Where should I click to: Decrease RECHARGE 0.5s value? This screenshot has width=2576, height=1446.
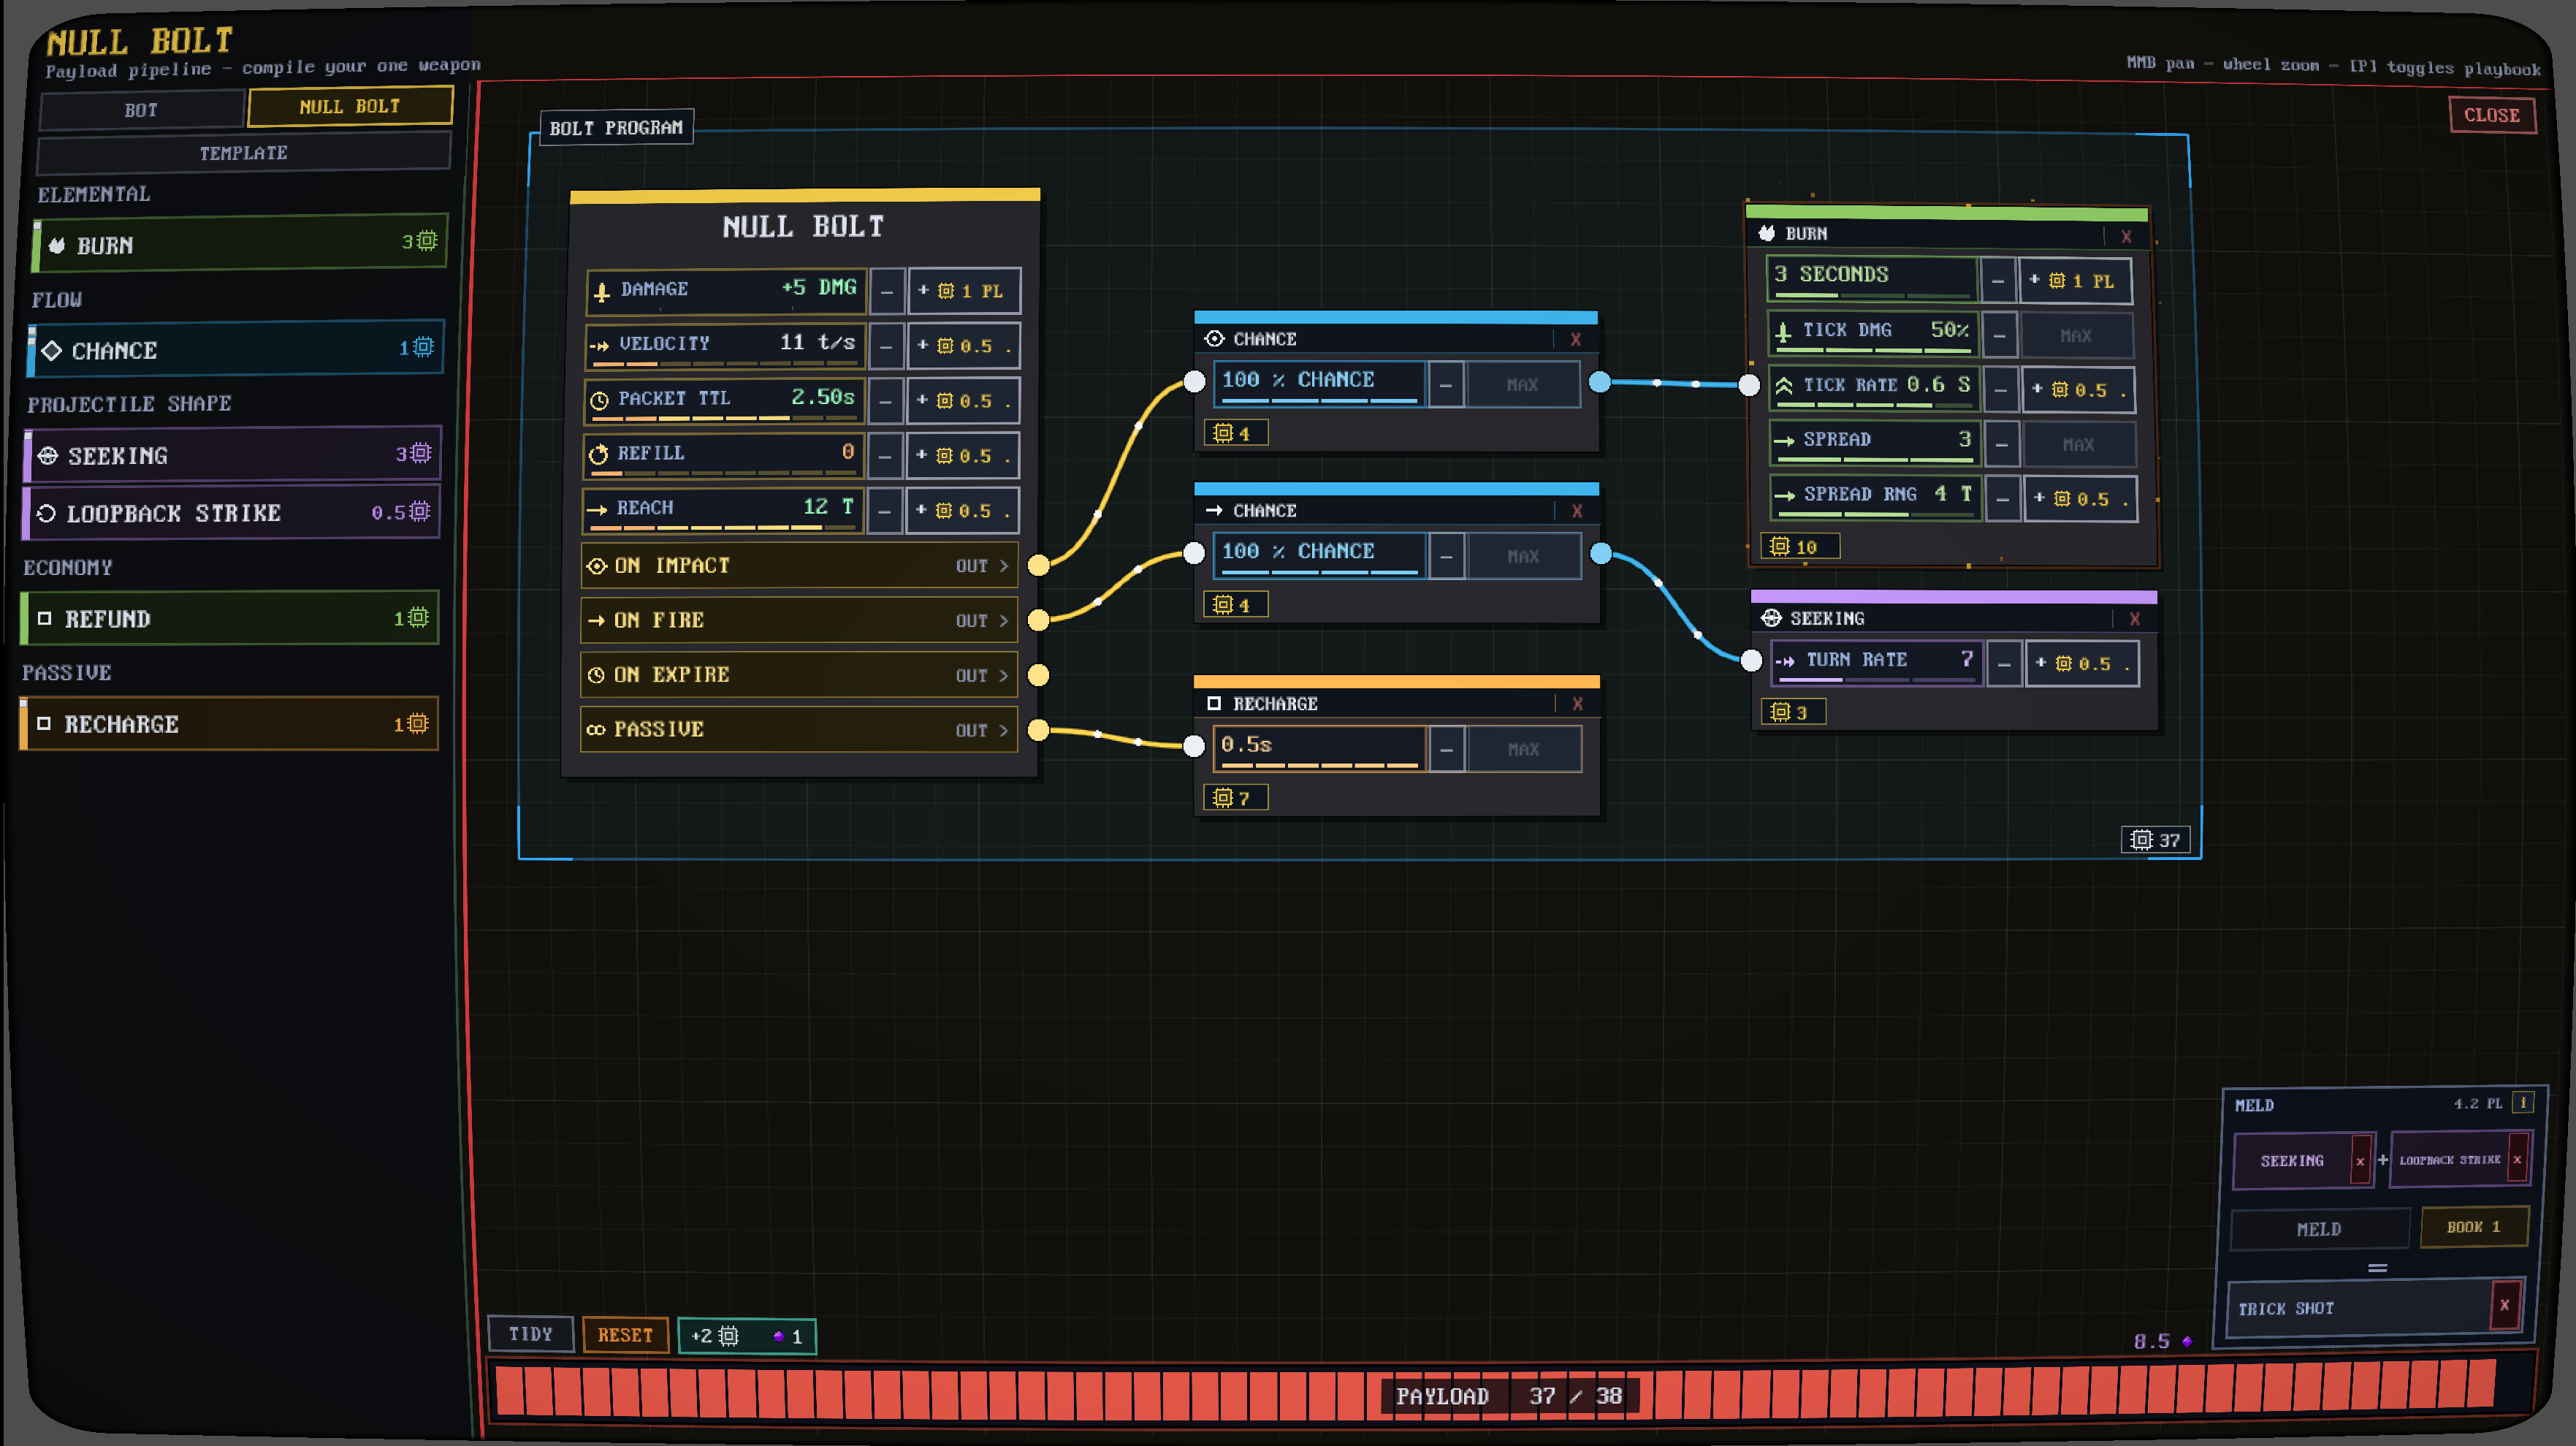[1447, 749]
